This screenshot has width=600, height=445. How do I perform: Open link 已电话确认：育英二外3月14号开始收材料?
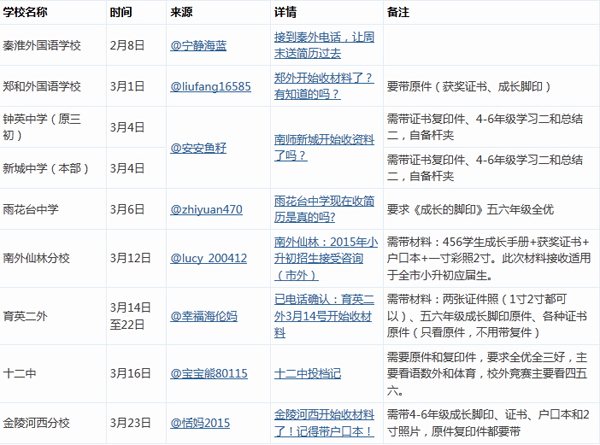pyautogui.click(x=324, y=316)
